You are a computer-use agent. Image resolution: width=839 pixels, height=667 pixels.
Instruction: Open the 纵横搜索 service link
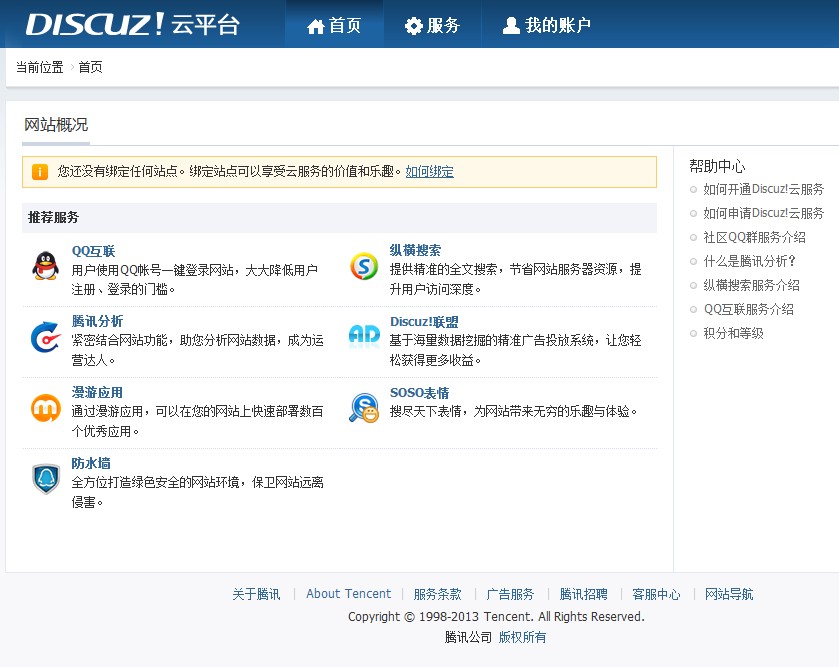point(415,250)
